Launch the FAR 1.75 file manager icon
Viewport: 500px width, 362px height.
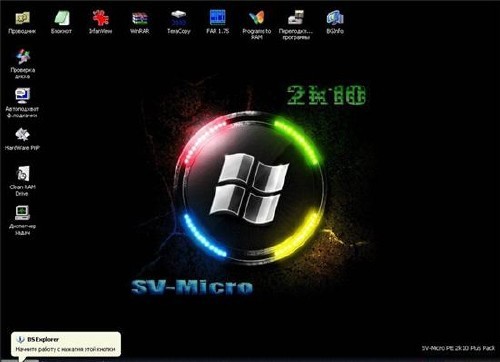coord(218,22)
